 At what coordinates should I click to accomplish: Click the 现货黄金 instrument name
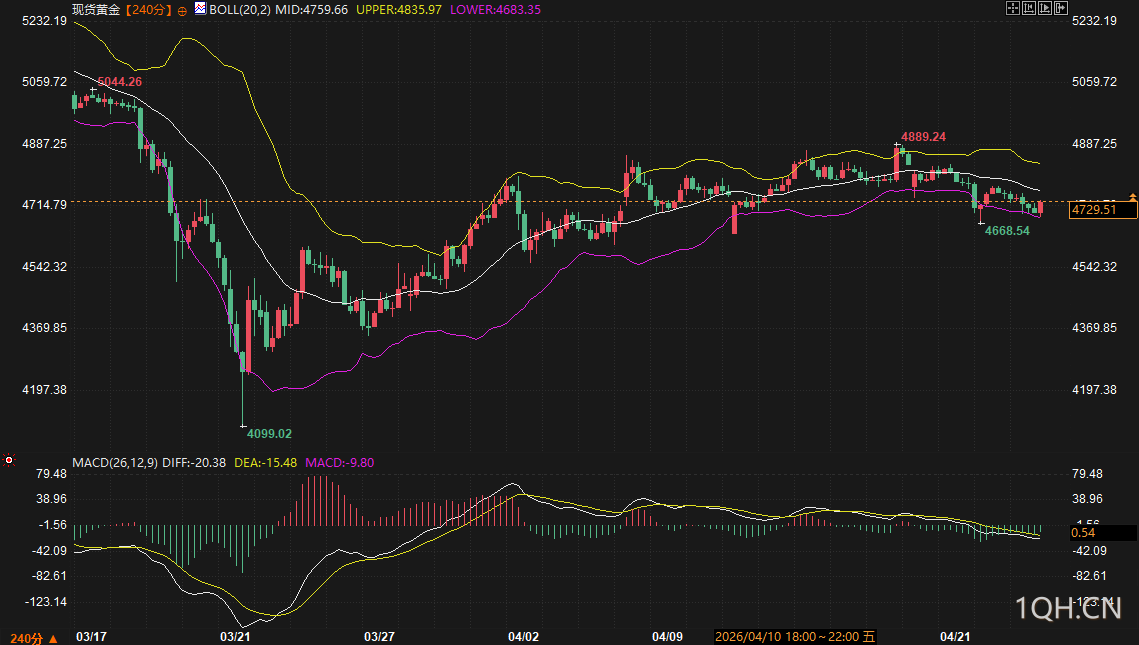(x=96, y=9)
